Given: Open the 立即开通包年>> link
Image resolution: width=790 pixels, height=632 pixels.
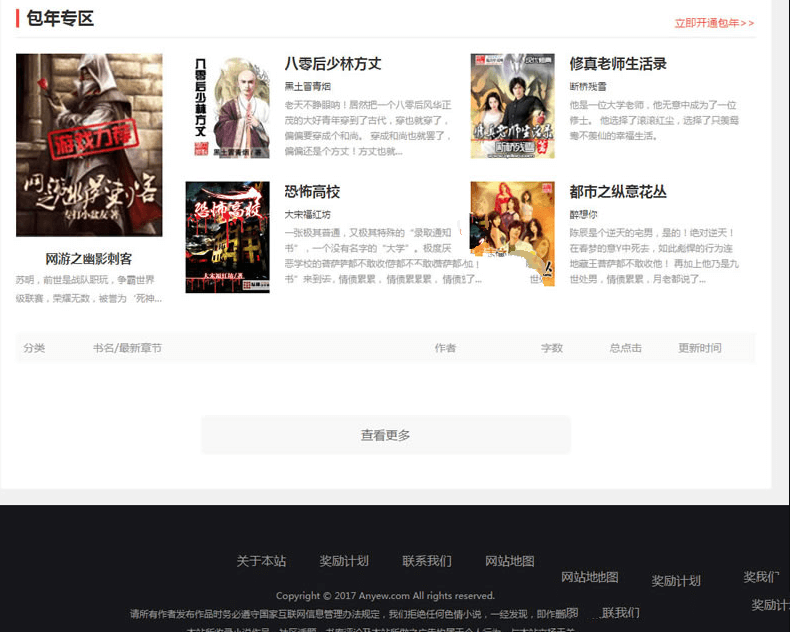Looking at the screenshot, I should coord(714,23).
